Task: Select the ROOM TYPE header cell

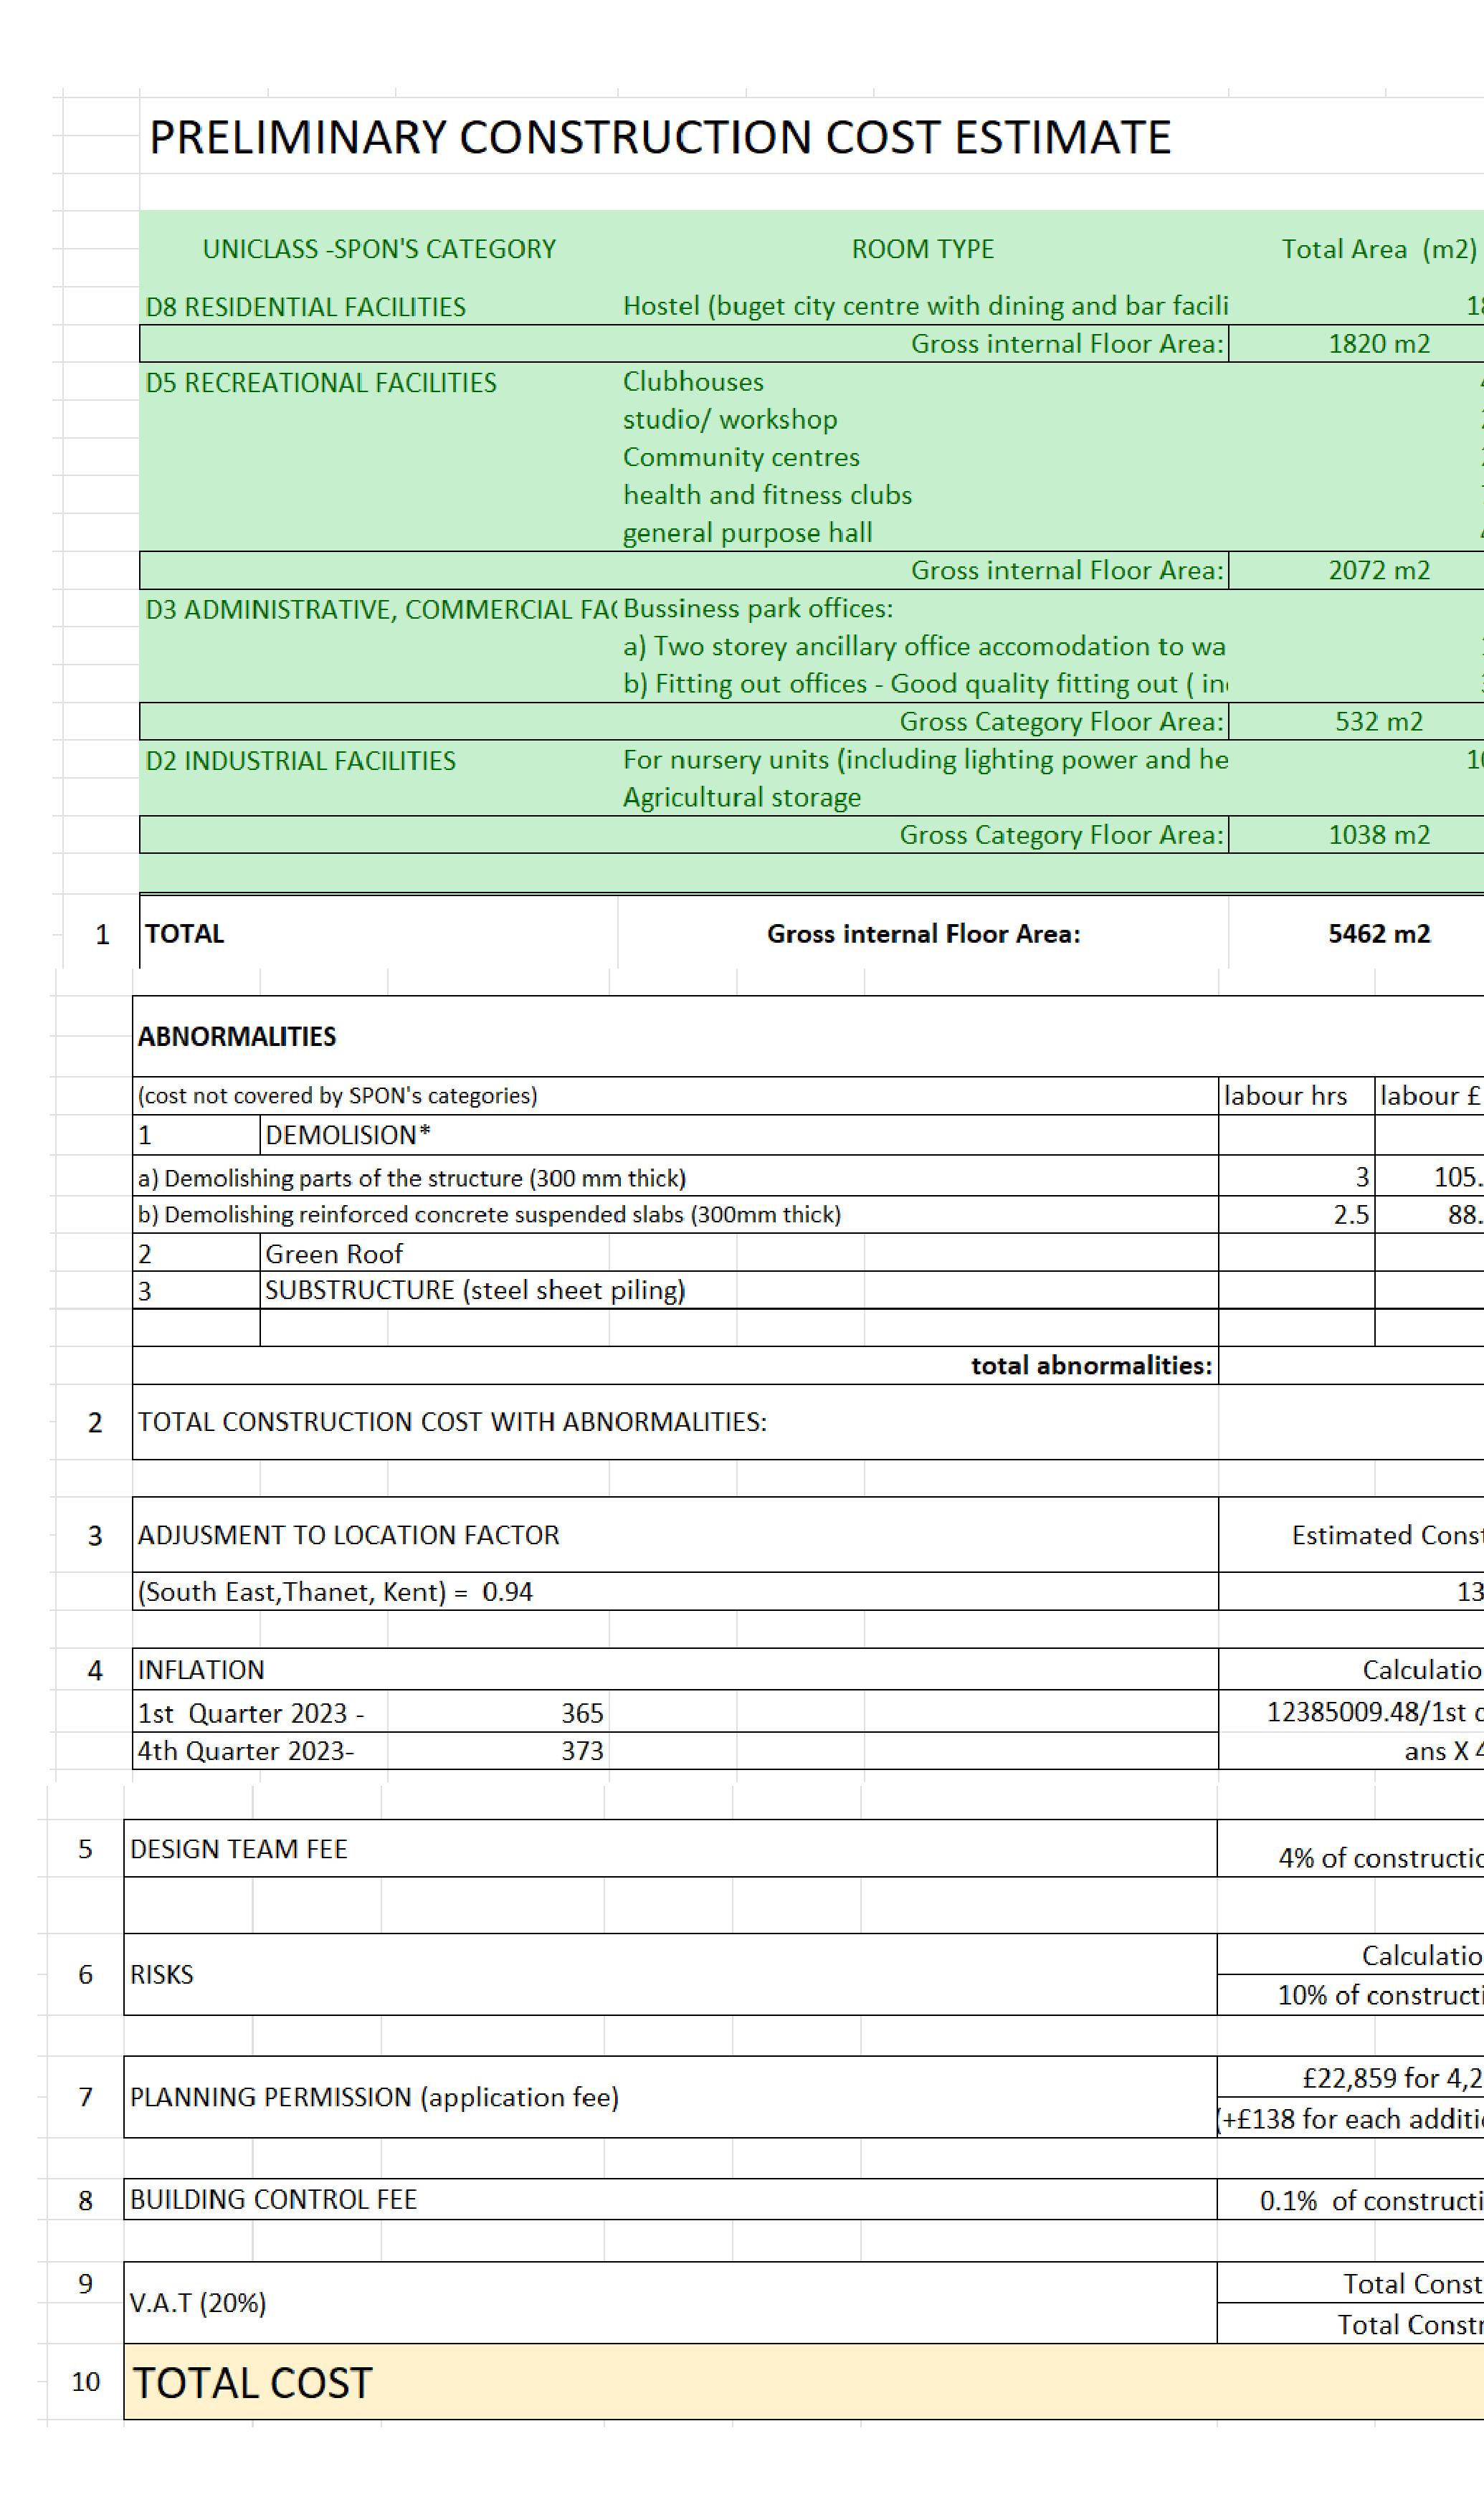Action: [922, 249]
